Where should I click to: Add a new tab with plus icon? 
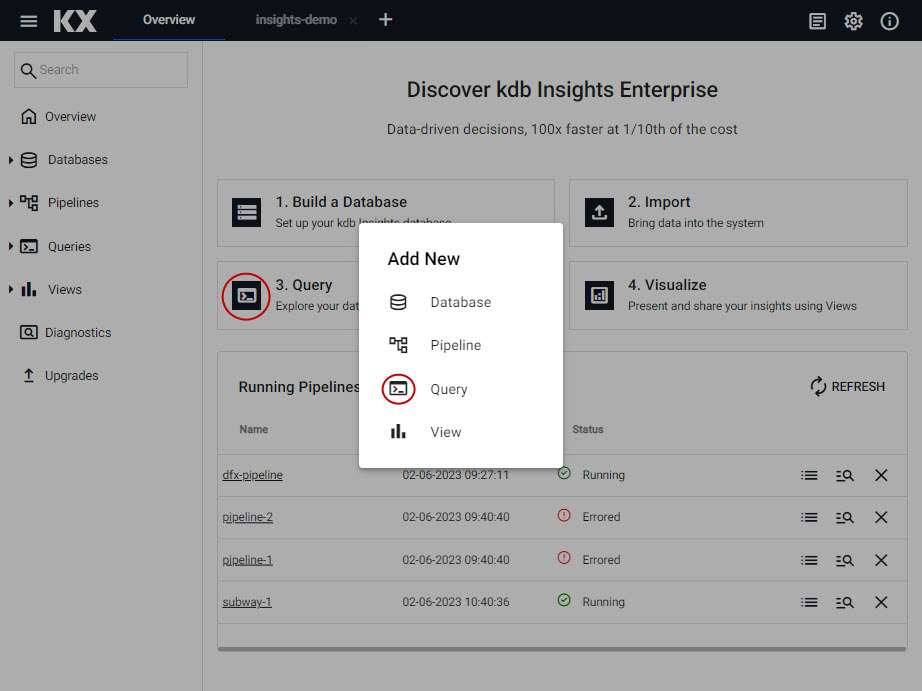click(x=385, y=20)
